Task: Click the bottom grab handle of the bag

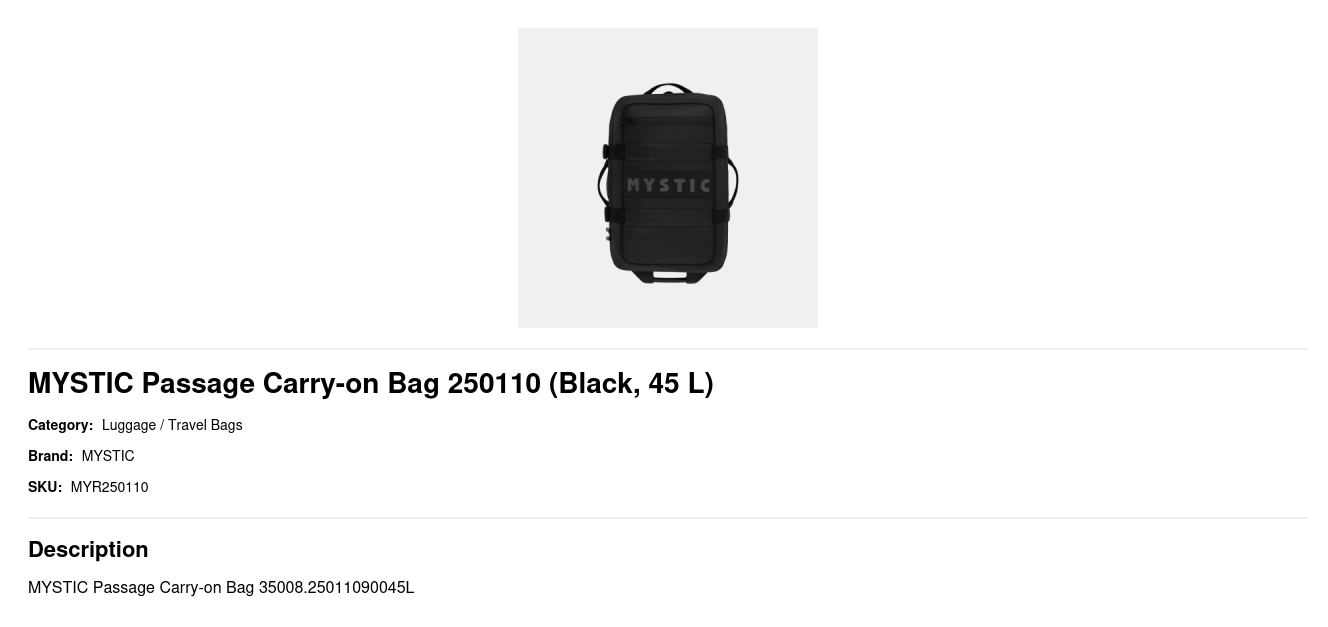Action: [x=669, y=275]
